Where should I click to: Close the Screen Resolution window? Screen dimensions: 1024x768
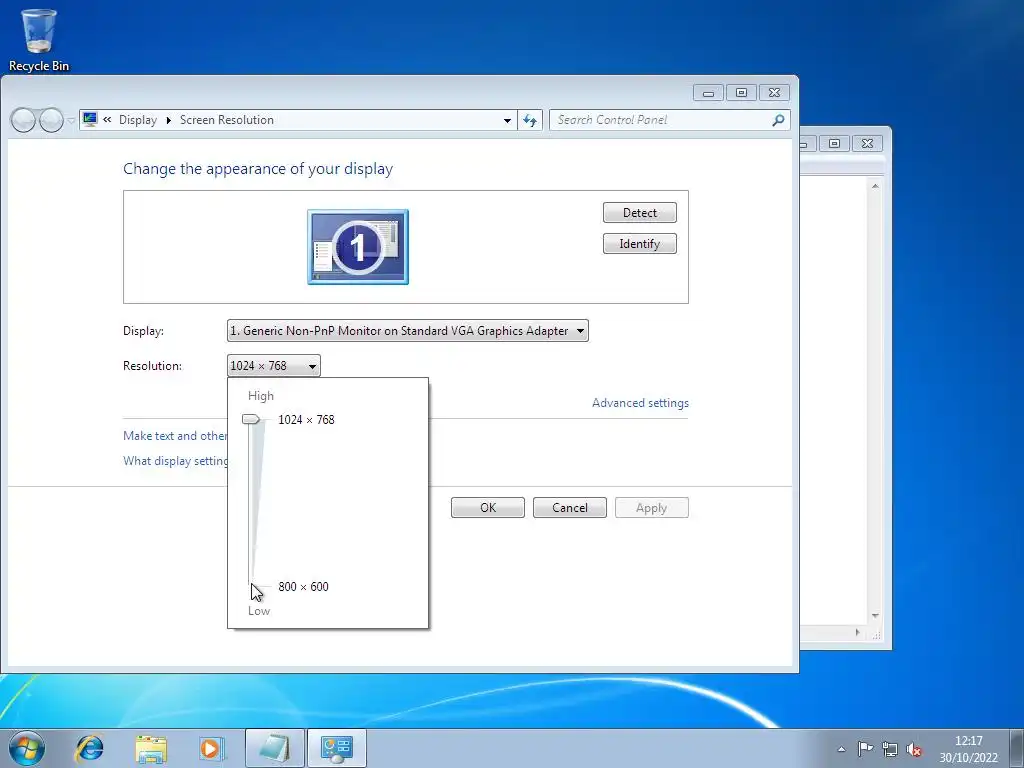point(775,93)
